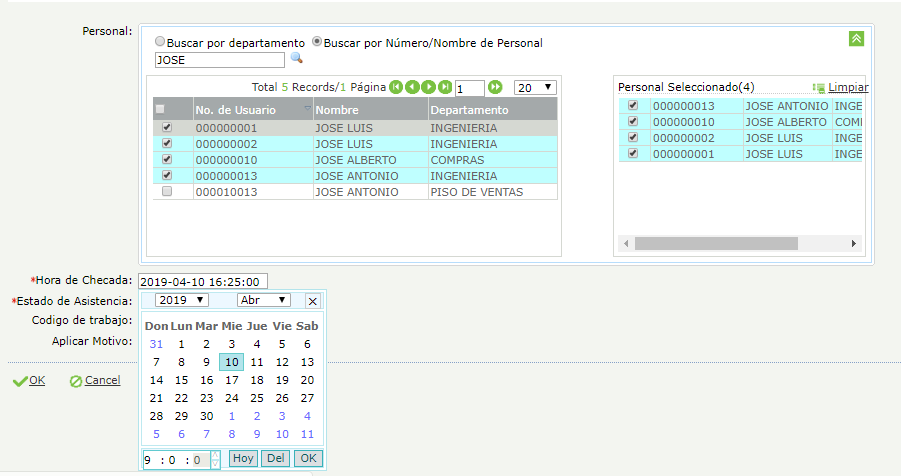Viewport: 901px width, 476px height.
Task: Open the Abr month dropdown
Action: click(264, 300)
